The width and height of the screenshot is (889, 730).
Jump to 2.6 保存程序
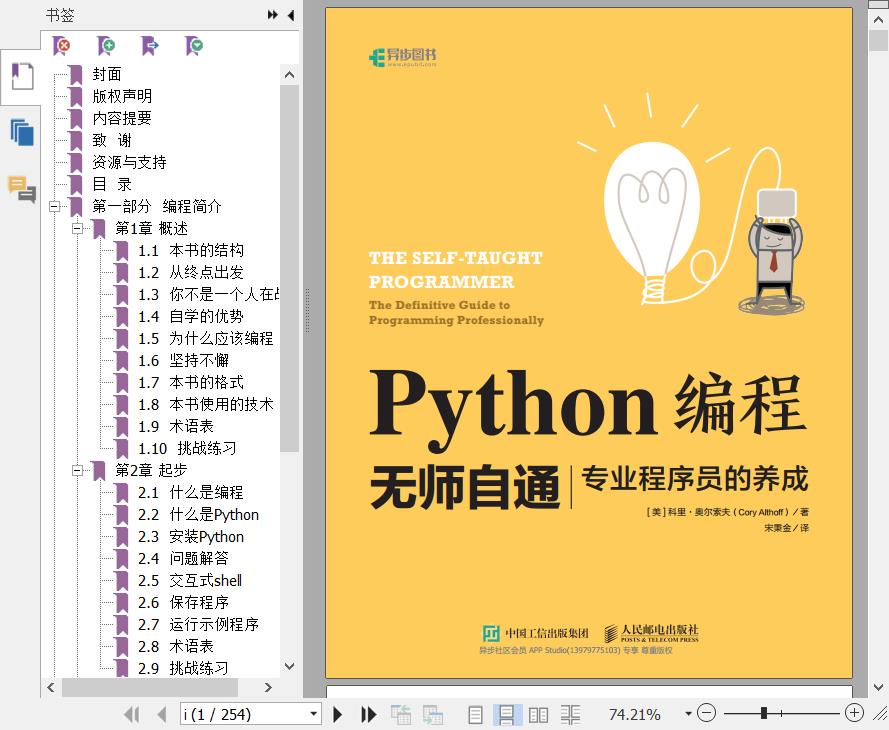(183, 602)
